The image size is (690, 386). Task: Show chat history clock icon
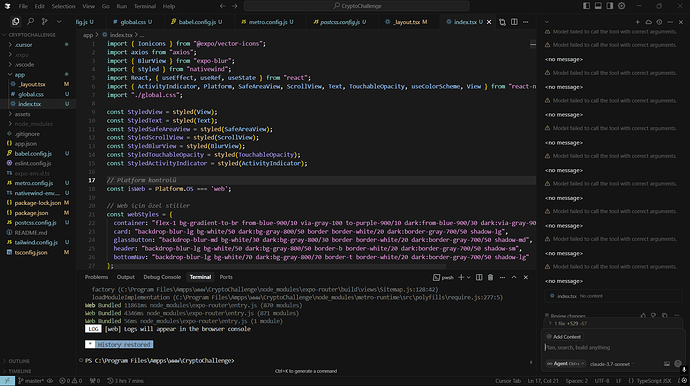click(659, 22)
